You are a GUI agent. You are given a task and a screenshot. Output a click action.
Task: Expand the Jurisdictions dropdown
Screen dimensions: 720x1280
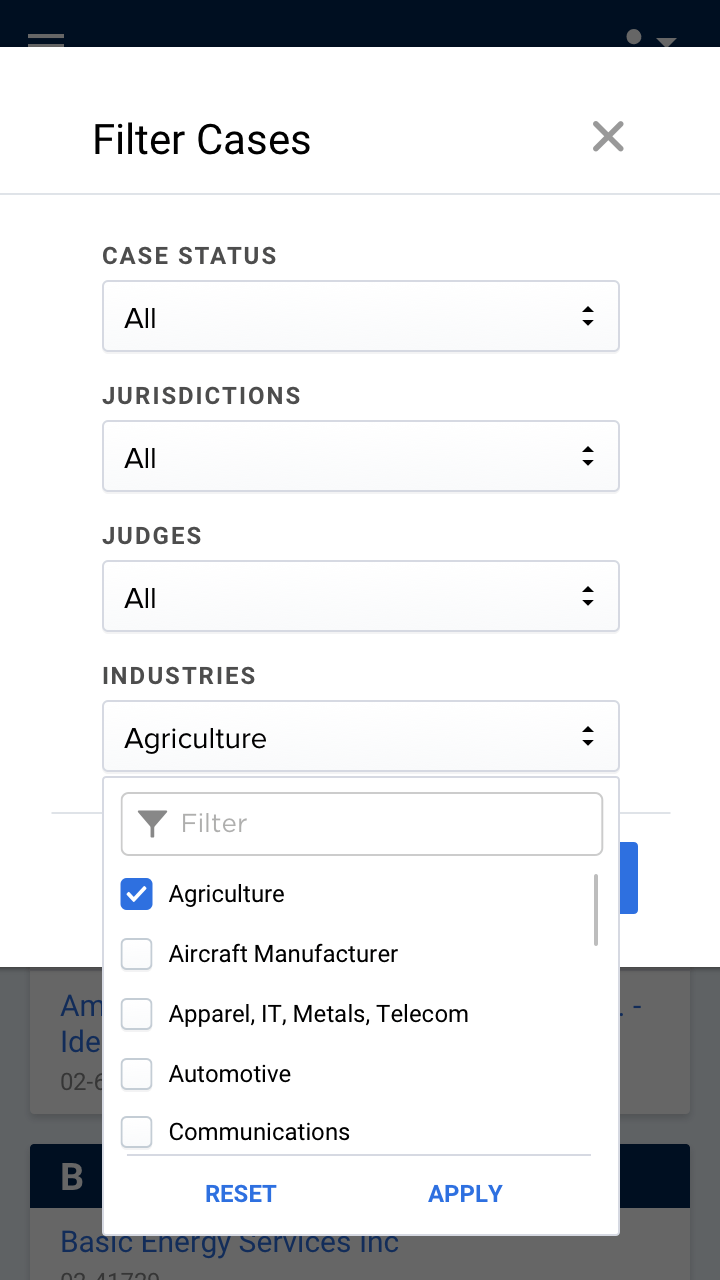coord(360,457)
